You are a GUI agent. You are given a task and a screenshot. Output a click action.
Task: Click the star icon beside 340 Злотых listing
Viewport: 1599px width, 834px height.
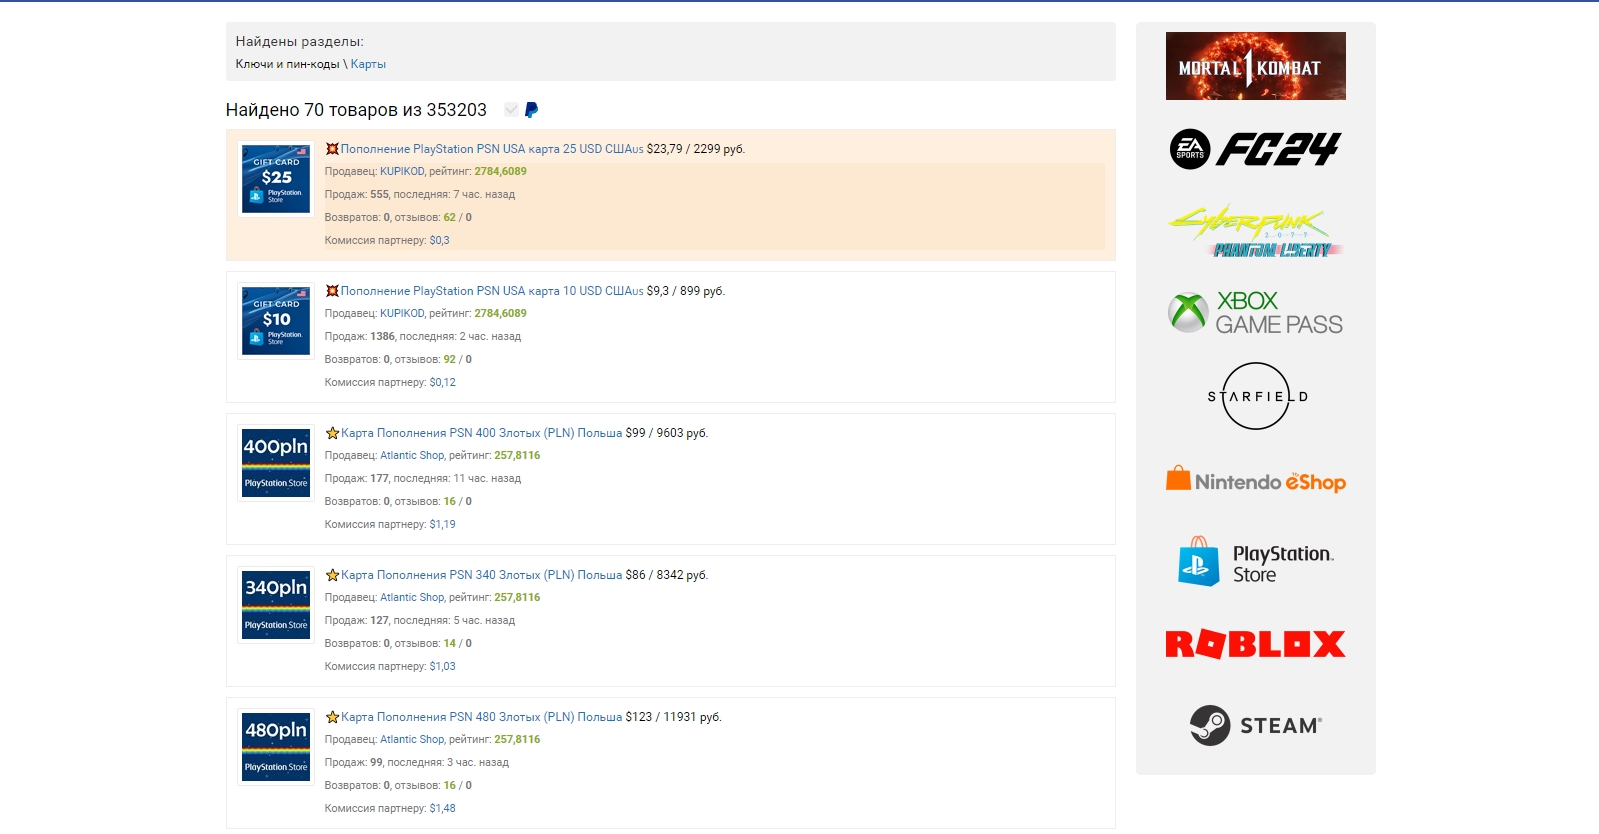pos(332,575)
